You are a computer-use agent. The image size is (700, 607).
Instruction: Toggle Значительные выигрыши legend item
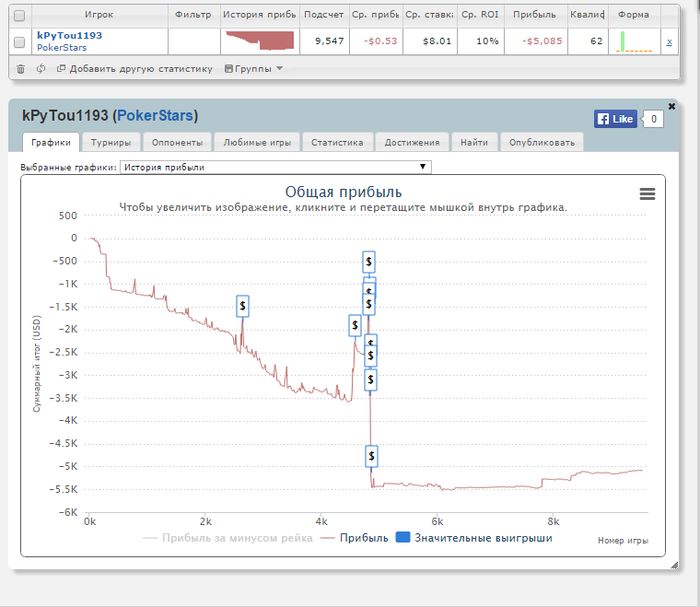(x=475, y=538)
